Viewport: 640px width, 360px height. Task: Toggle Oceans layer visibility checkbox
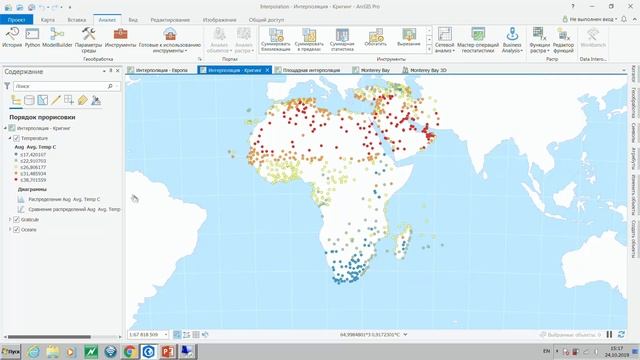click(16, 230)
